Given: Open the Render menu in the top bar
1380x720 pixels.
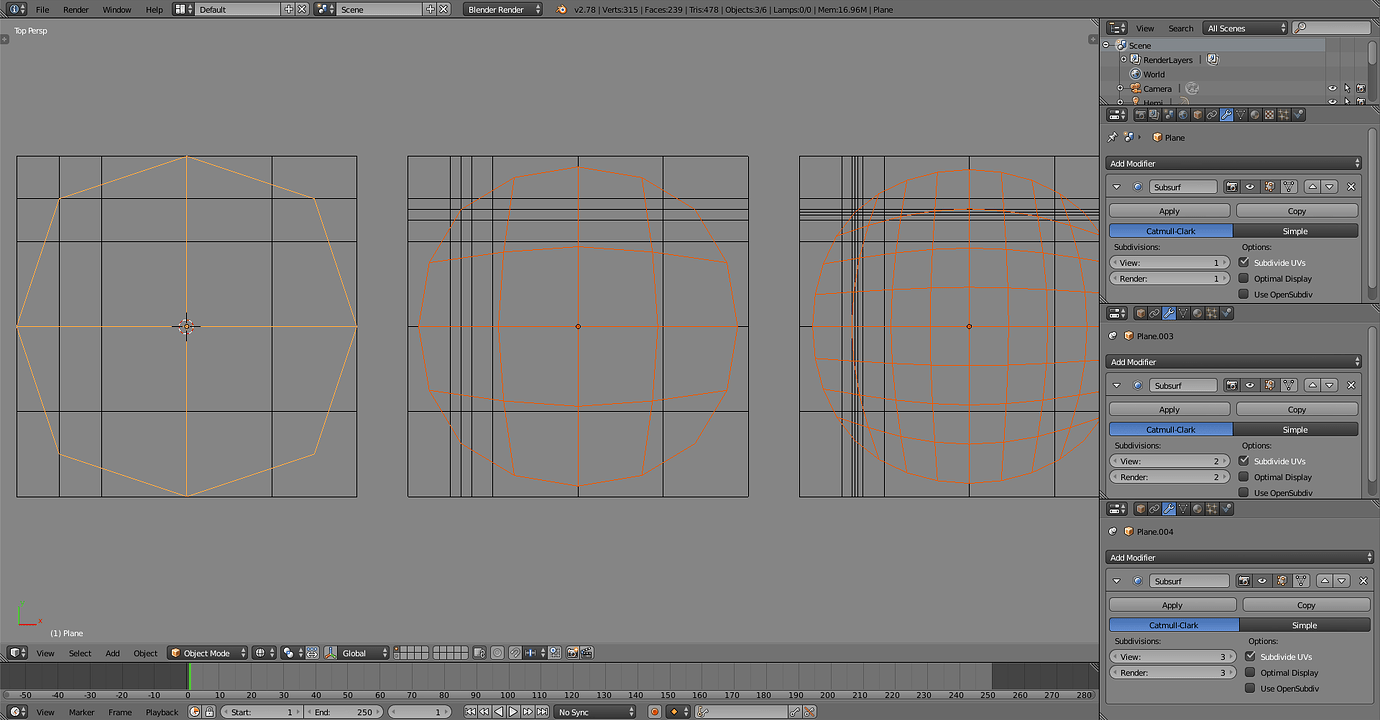Looking at the screenshot, I should [x=76, y=9].
